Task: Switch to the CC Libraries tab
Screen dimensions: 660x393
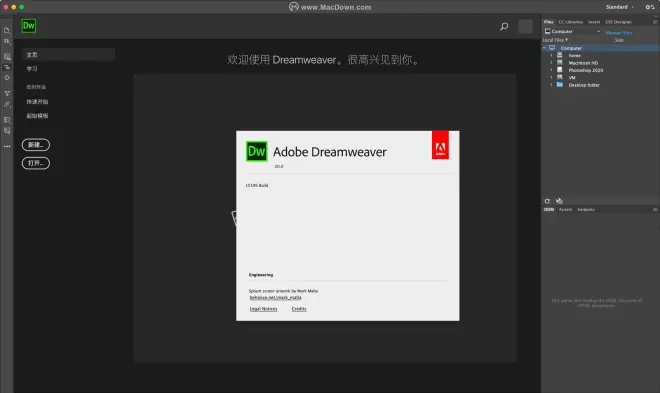Action: click(571, 22)
